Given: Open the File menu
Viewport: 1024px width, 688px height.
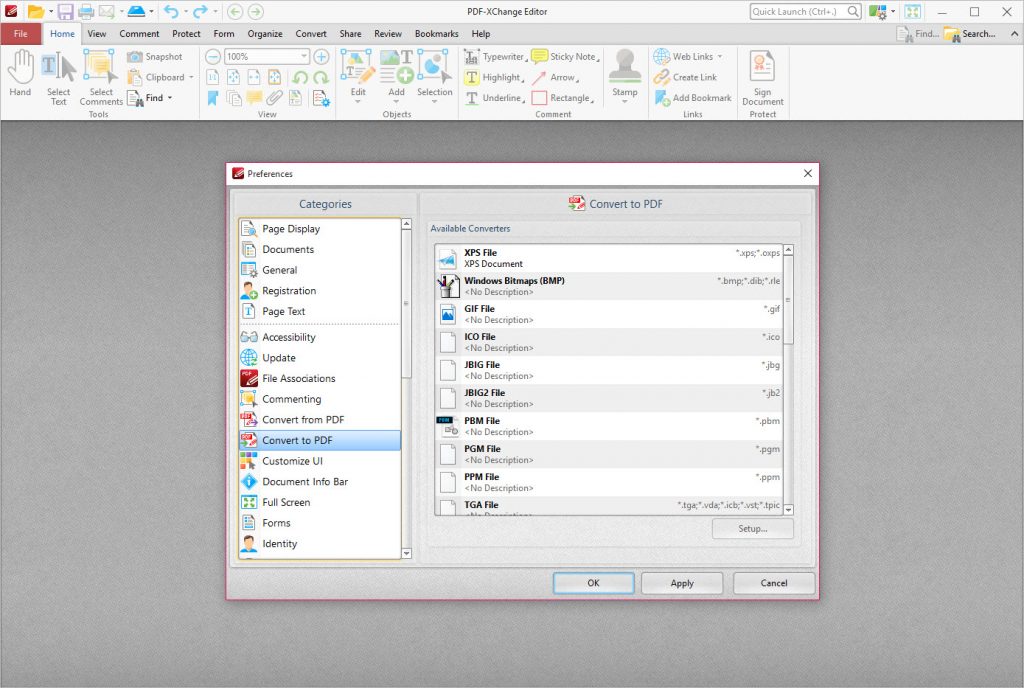Looking at the screenshot, I should click(21, 34).
